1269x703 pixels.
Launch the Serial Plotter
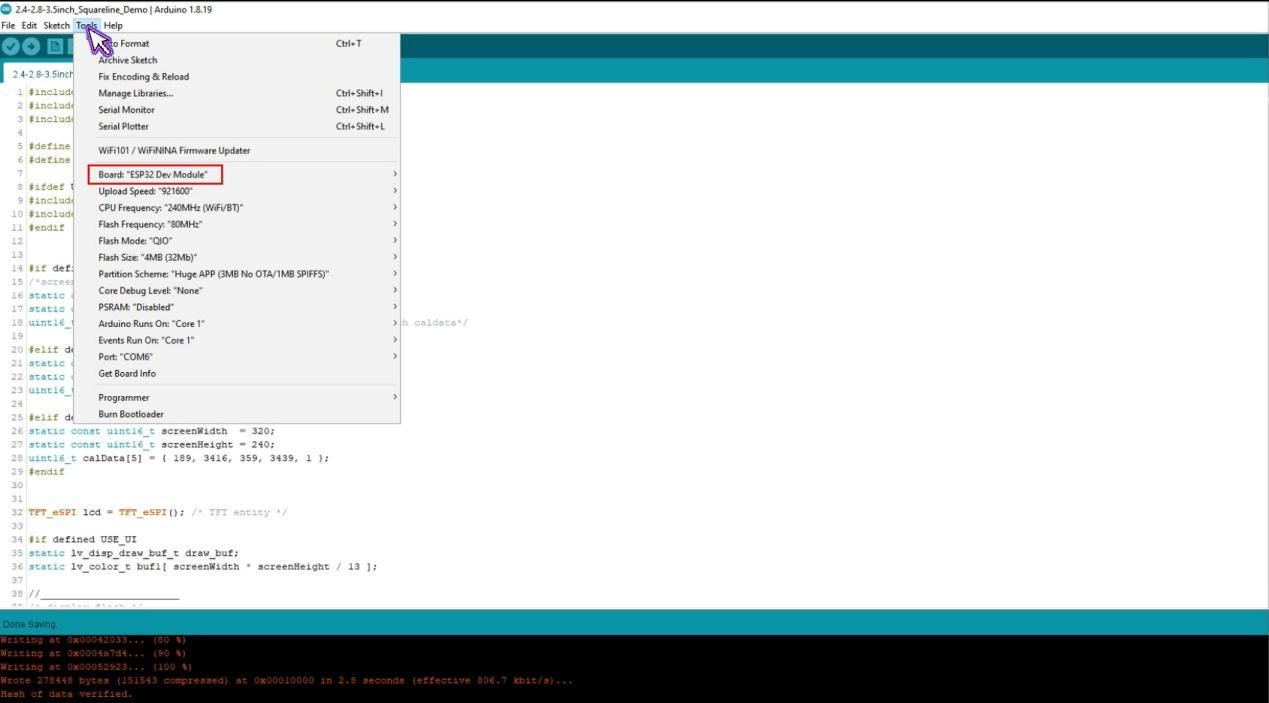click(123, 126)
